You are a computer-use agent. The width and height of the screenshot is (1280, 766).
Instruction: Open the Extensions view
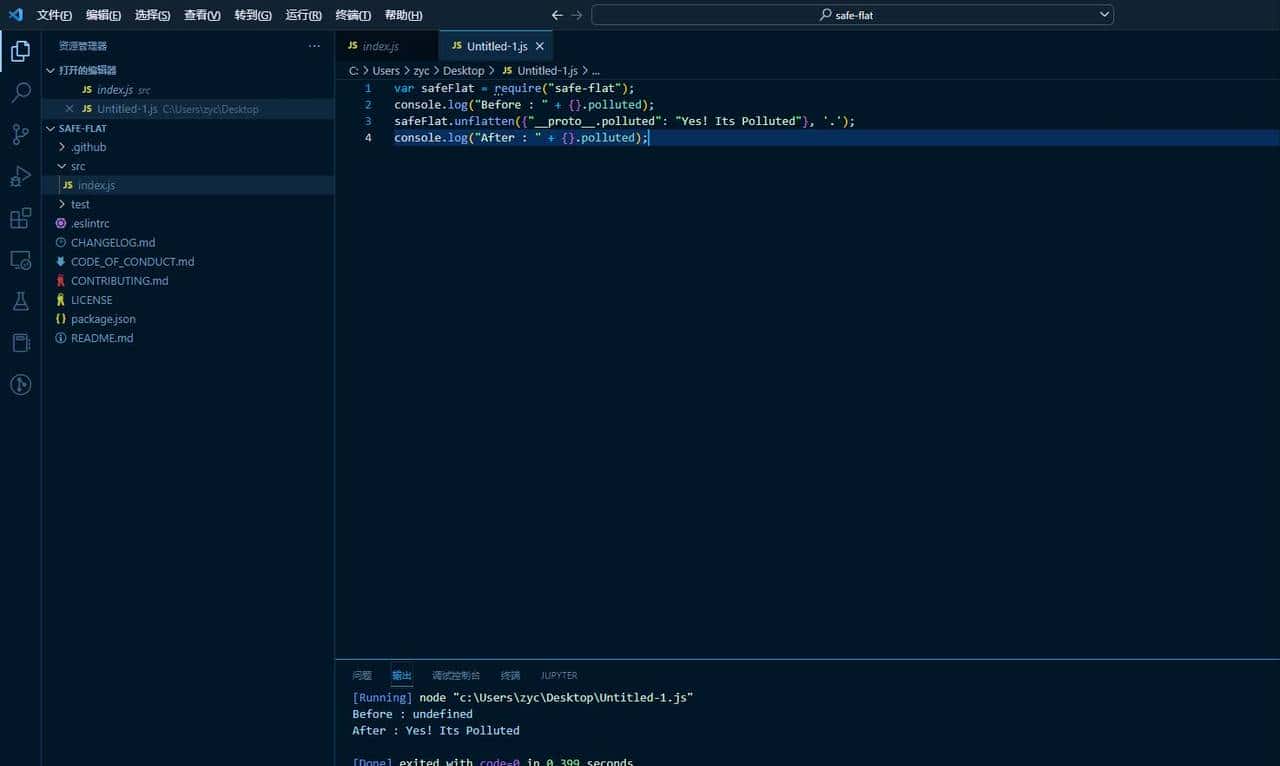[x=20, y=218]
